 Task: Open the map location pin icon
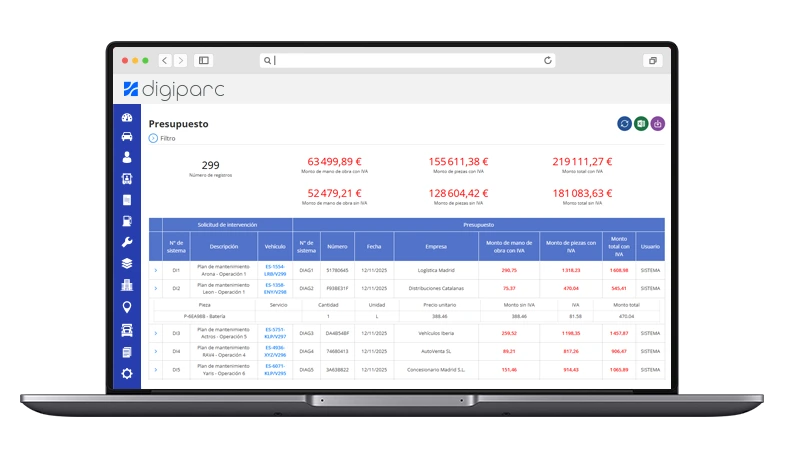click(127, 307)
